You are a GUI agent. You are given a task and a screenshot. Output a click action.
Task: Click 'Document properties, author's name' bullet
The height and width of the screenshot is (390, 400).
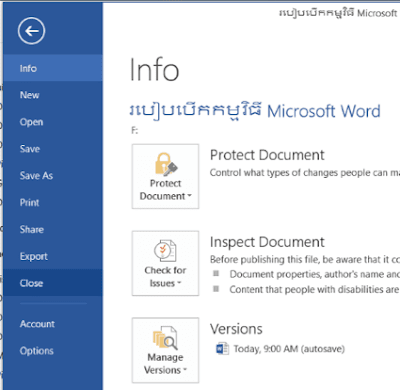pyautogui.click(x=314, y=274)
